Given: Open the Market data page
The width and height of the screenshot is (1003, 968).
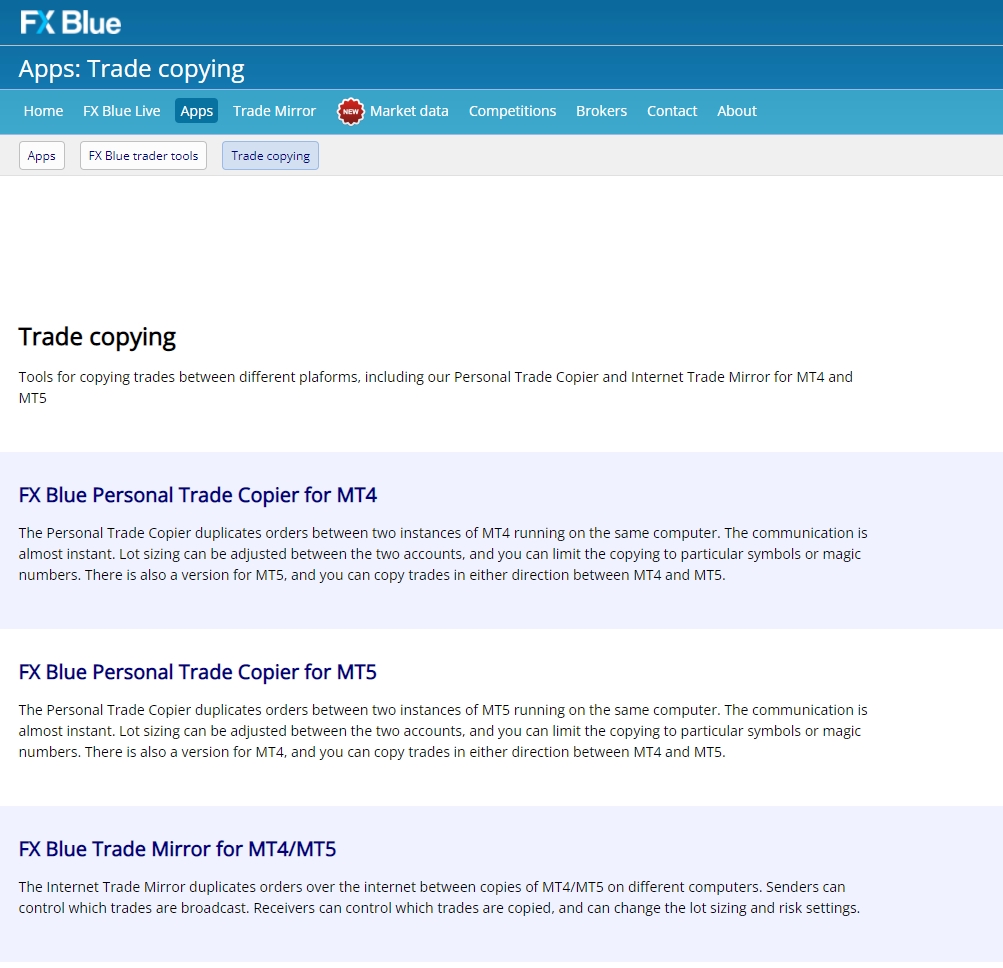Looking at the screenshot, I should pos(409,111).
